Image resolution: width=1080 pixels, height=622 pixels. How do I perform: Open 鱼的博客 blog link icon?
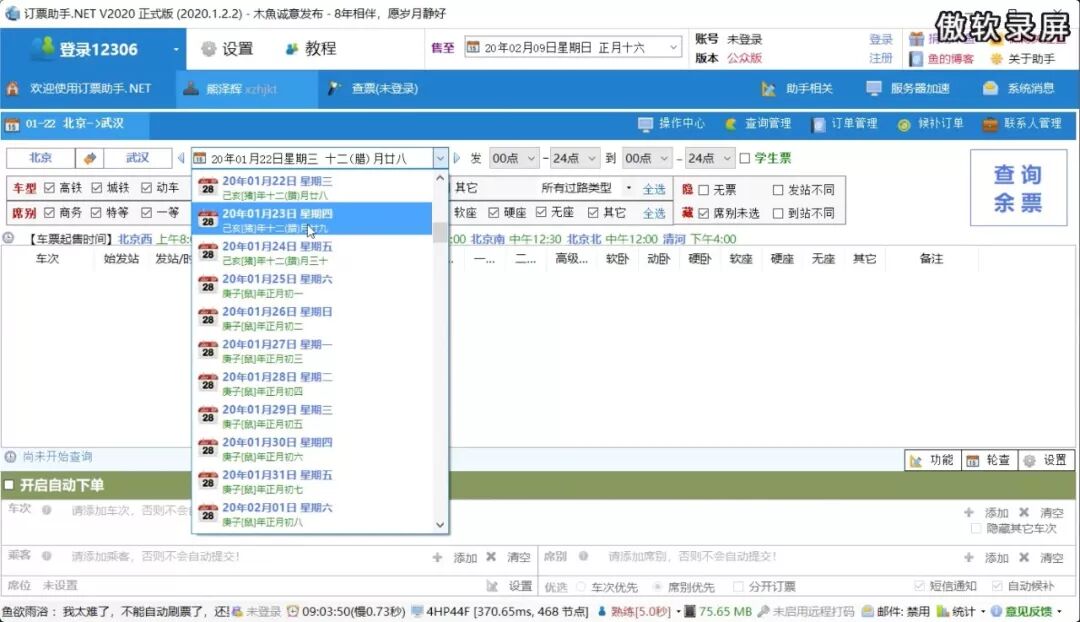click(x=915, y=59)
